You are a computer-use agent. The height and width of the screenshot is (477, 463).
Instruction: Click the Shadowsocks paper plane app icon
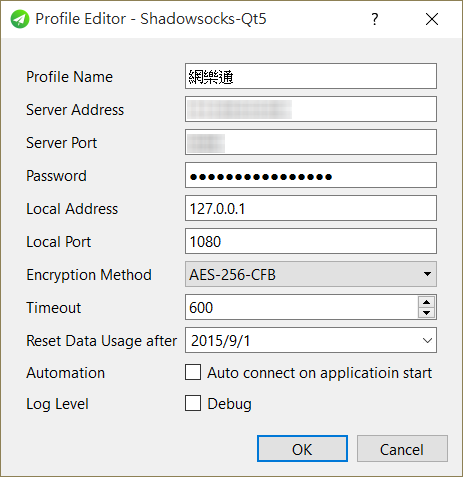(20, 19)
